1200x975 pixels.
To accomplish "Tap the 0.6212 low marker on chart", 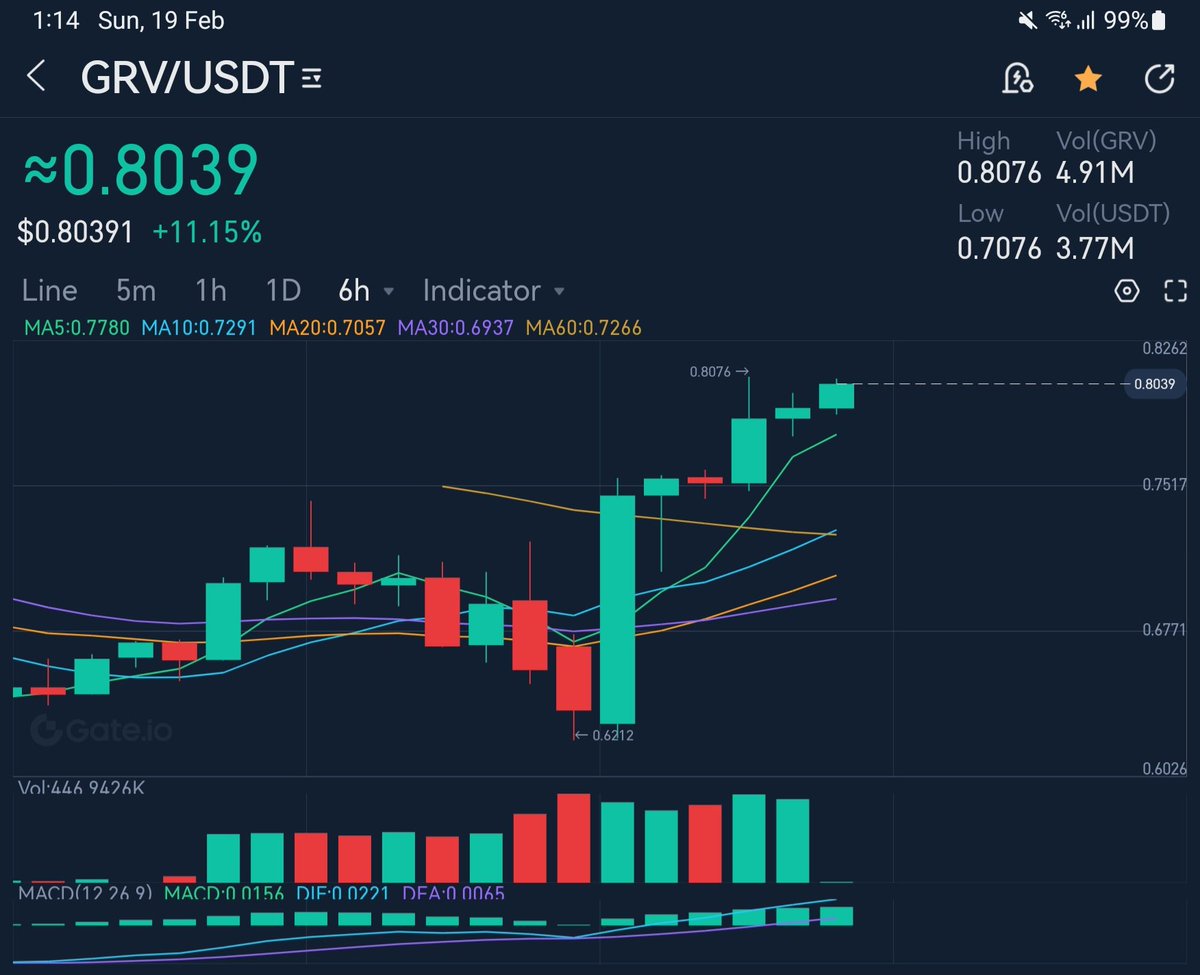I will click(x=604, y=735).
